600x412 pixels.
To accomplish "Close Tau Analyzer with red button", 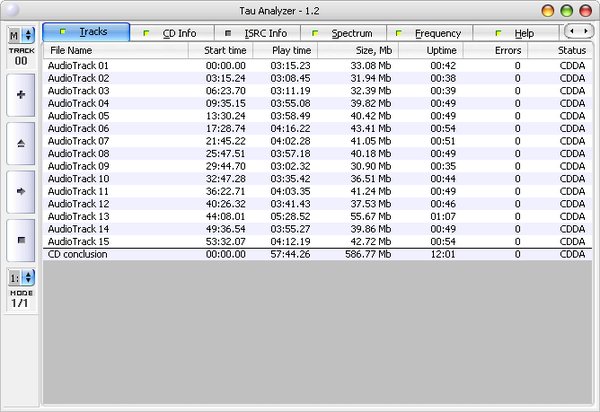I will point(585,11).
